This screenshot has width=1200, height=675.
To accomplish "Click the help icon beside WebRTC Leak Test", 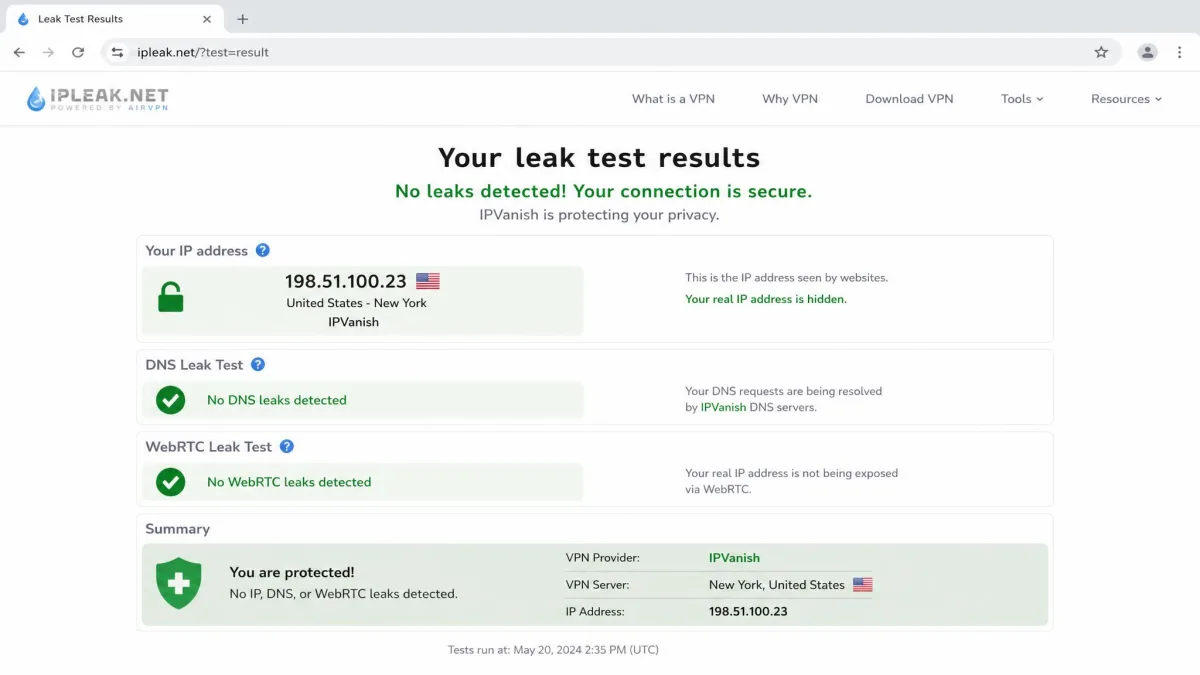I will click(287, 447).
